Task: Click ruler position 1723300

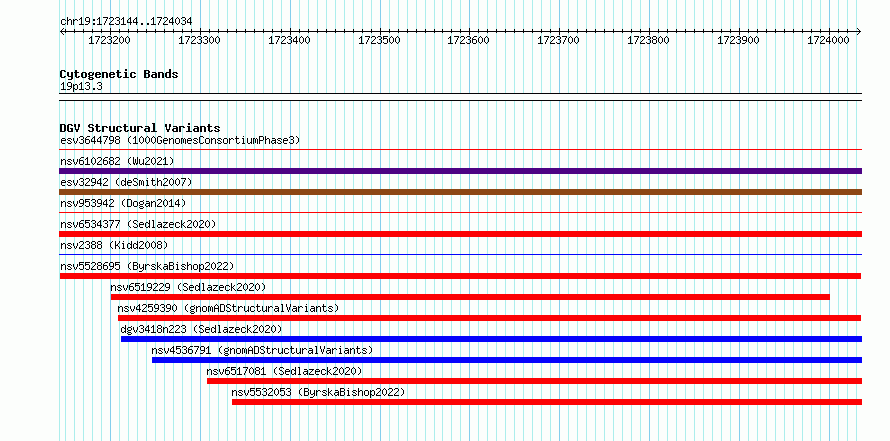Action: pyautogui.click(x=200, y=40)
